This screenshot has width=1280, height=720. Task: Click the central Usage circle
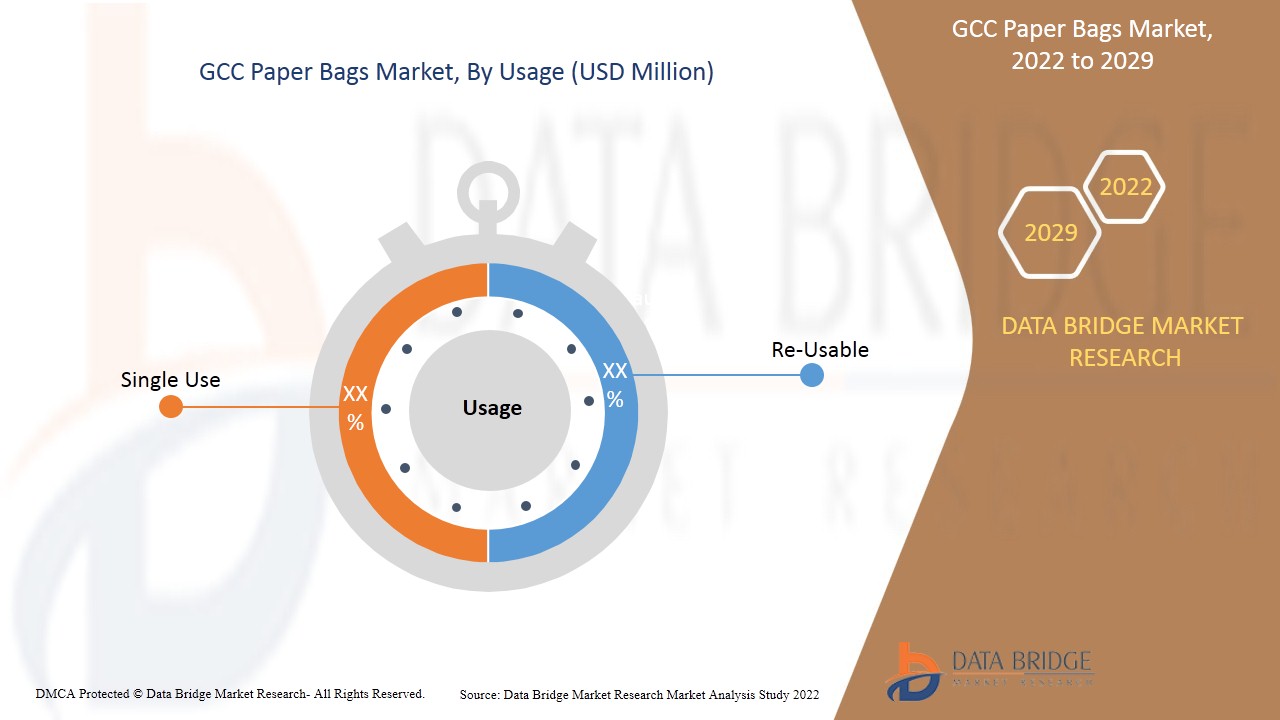(x=491, y=408)
